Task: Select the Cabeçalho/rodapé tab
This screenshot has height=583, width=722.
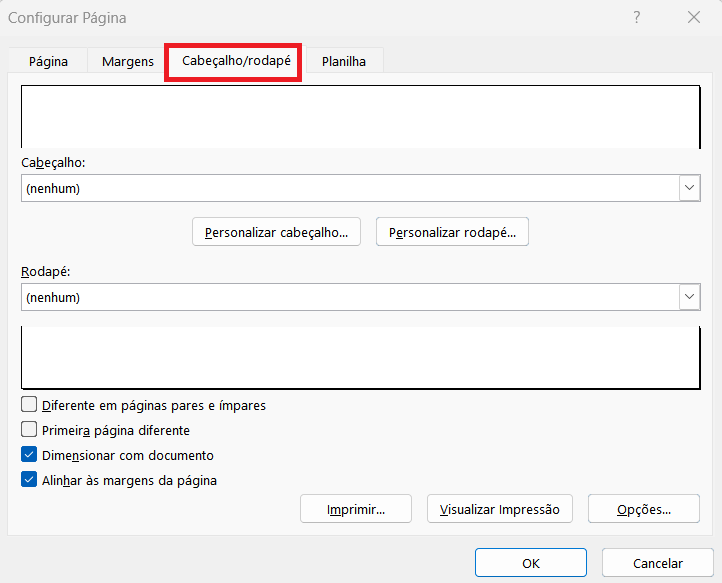Action: click(236, 61)
